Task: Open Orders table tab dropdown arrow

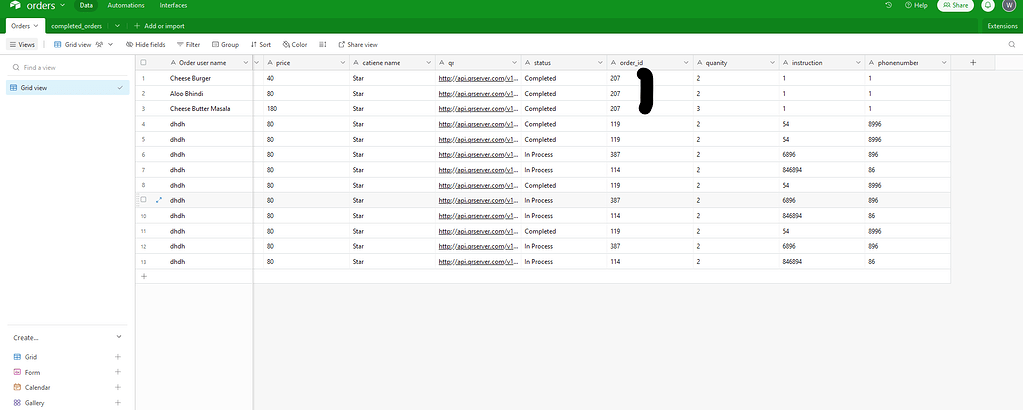Action: (36, 26)
